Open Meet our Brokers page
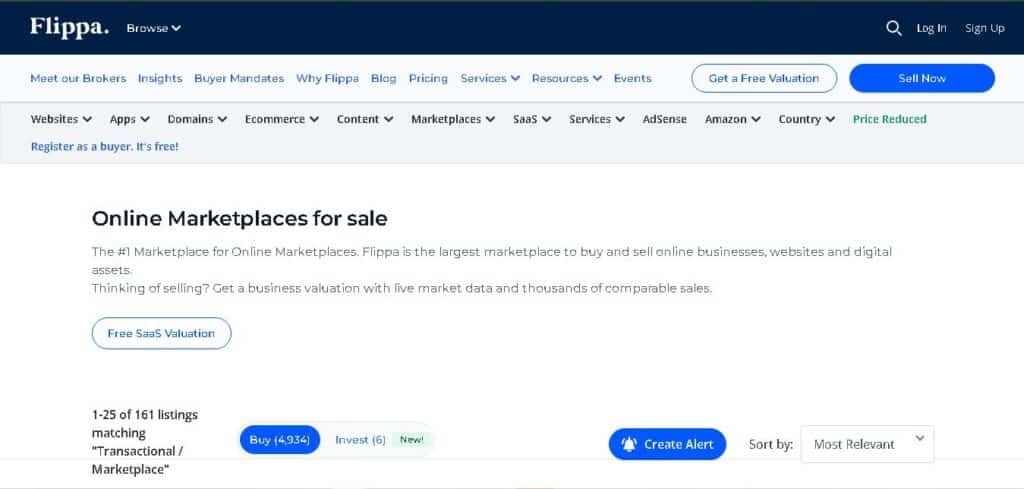 [x=78, y=78]
